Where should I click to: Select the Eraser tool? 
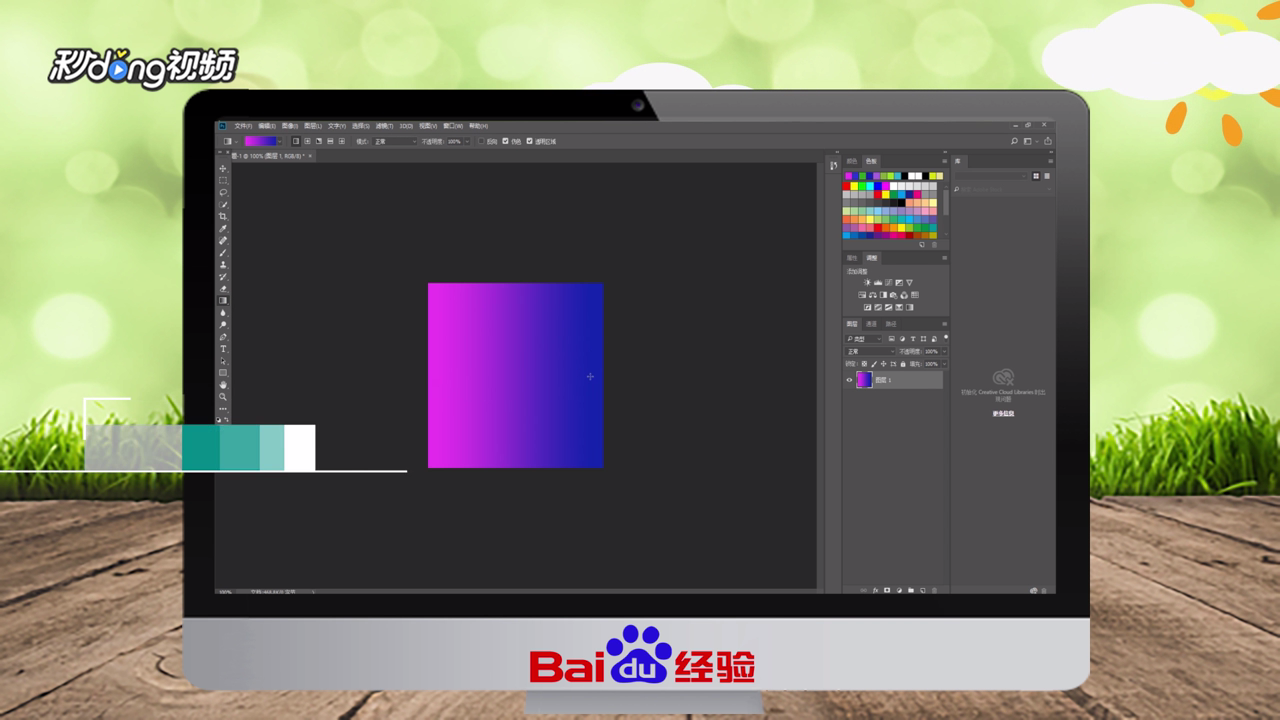click(x=223, y=289)
